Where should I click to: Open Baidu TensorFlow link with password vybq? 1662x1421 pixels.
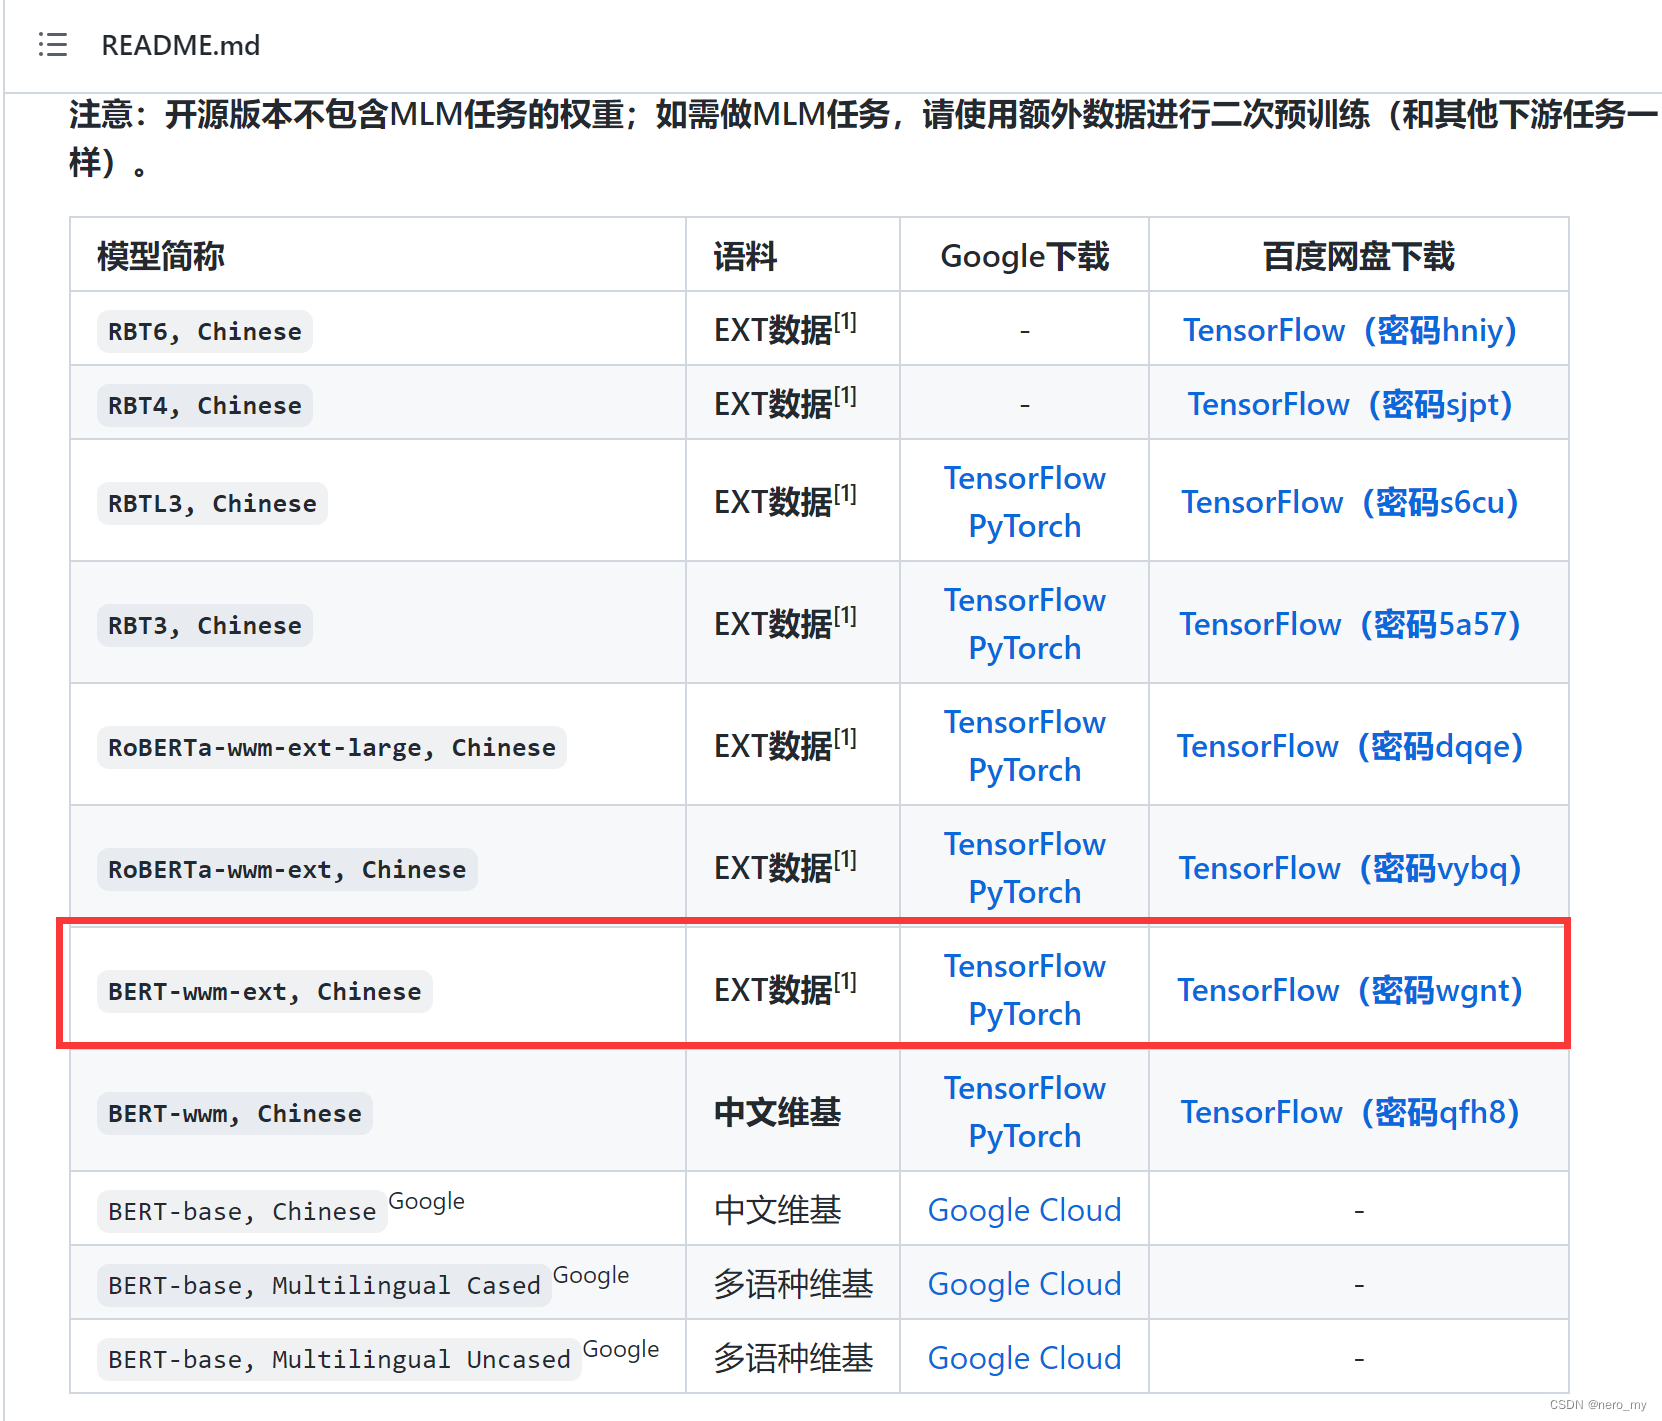(x=1349, y=868)
